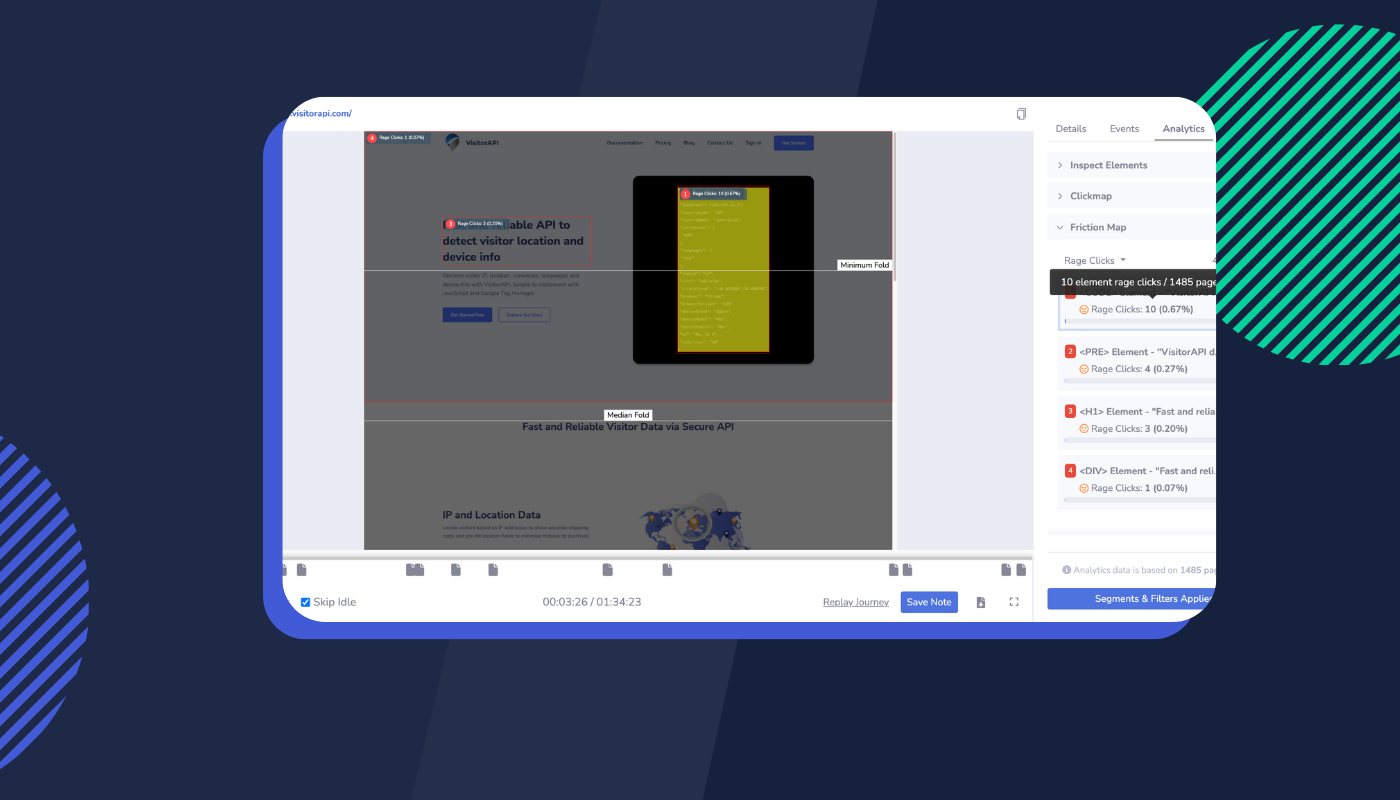Copy the page URL with the clipboard icon
1400x800 pixels.
[x=1021, y=114]
